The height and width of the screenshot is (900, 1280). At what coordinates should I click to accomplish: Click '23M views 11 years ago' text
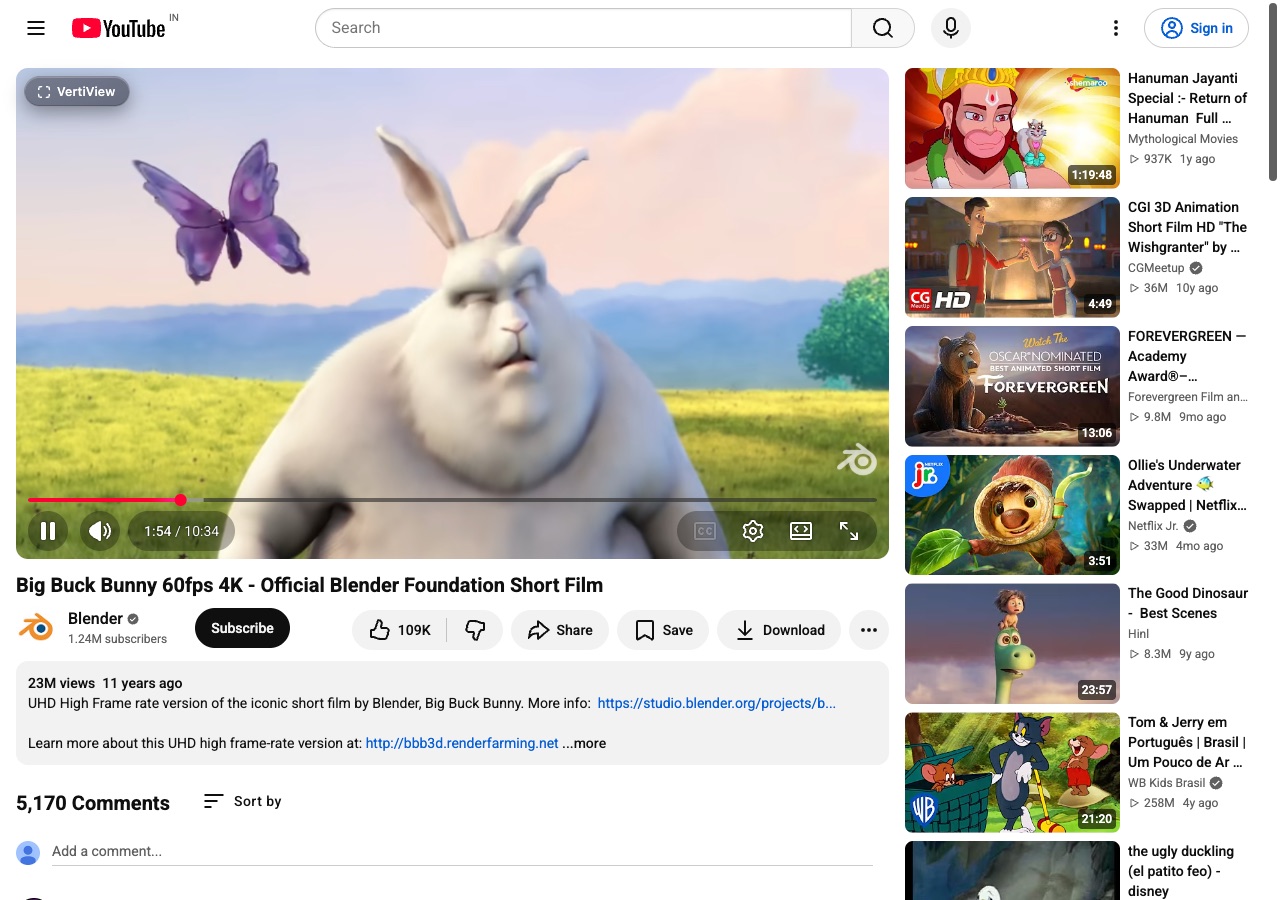(105, 683)
